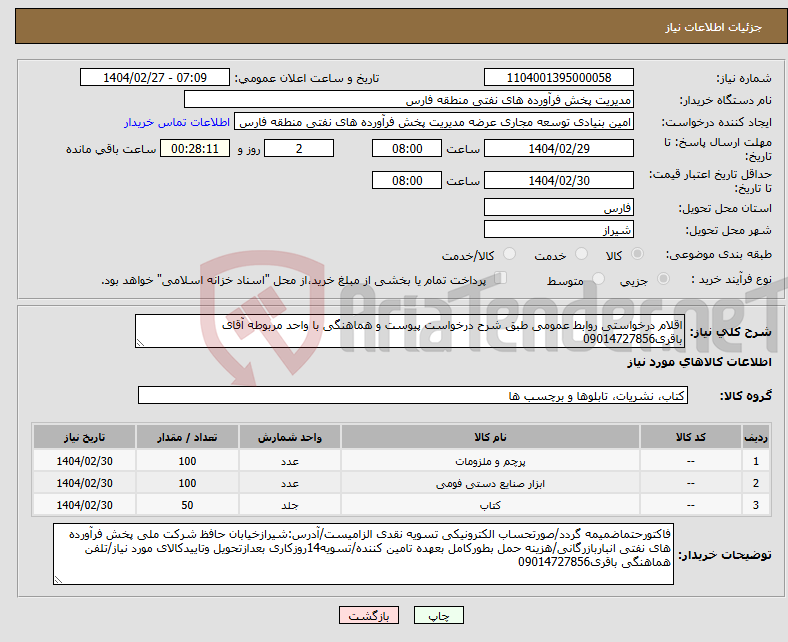This screenshot has width=788, height=642.
Task: Click the request creator field
Action: (x=434, y=122)
